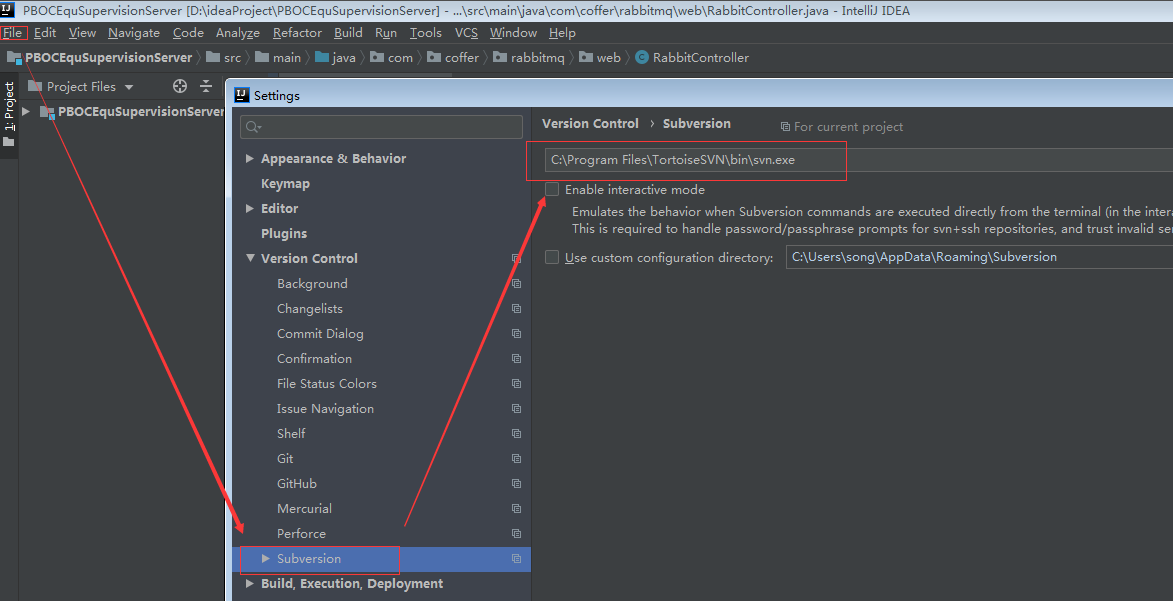The width and height of the screenshot is (1173, 601).
Task: Select Changelists settings page
Action: (x=310, y=308)
